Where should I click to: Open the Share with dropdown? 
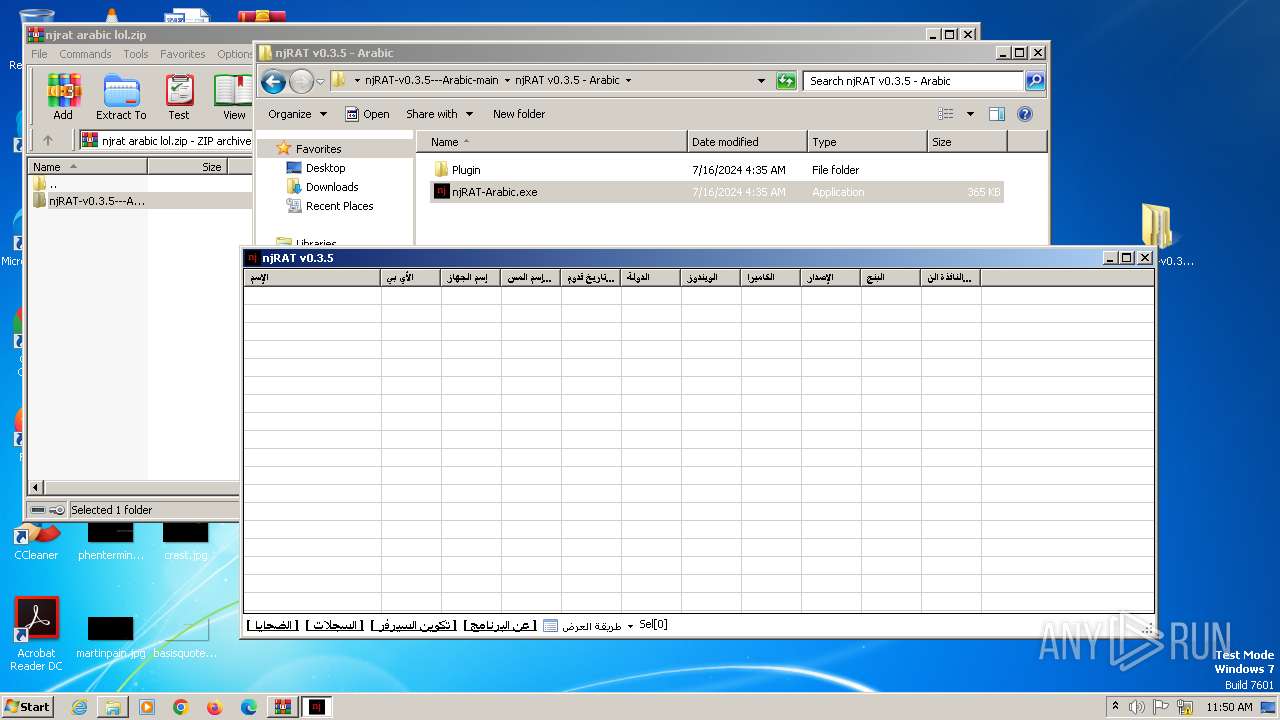pyautogui.click(x=439, y=114)
